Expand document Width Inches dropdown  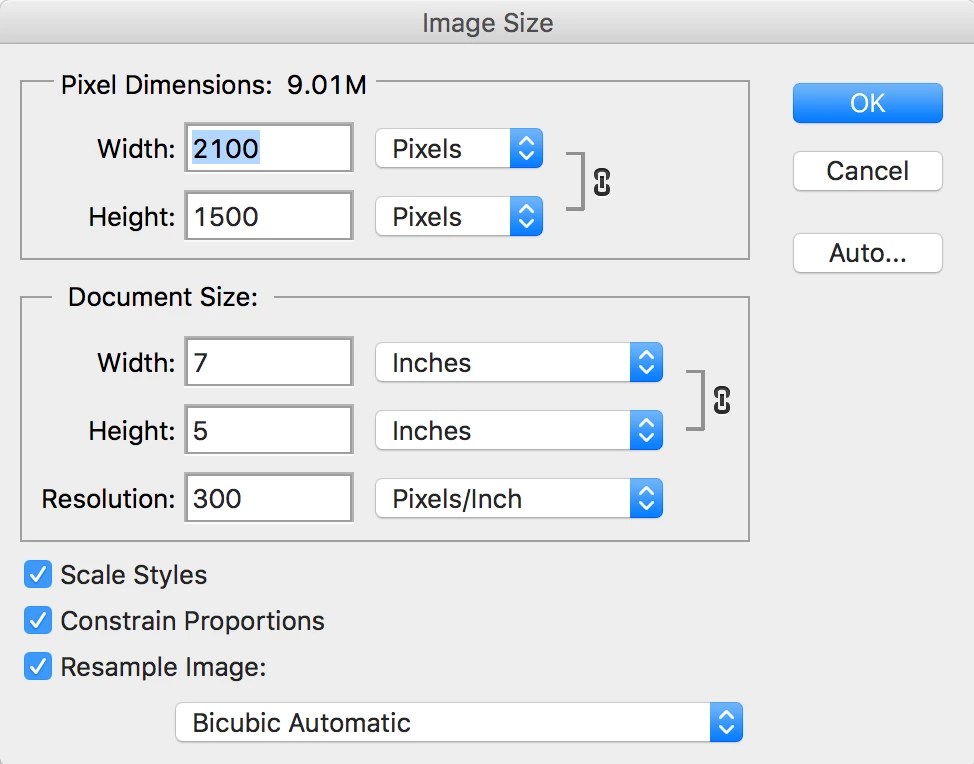pos(519,363)
